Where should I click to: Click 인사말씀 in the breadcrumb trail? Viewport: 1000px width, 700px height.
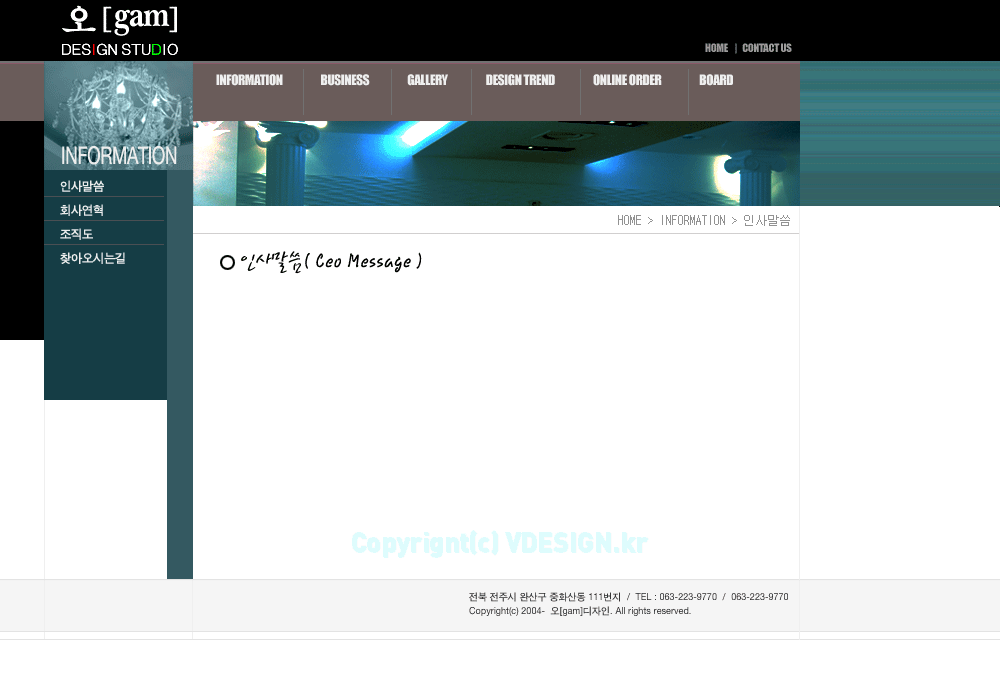(x=767, y=221)
